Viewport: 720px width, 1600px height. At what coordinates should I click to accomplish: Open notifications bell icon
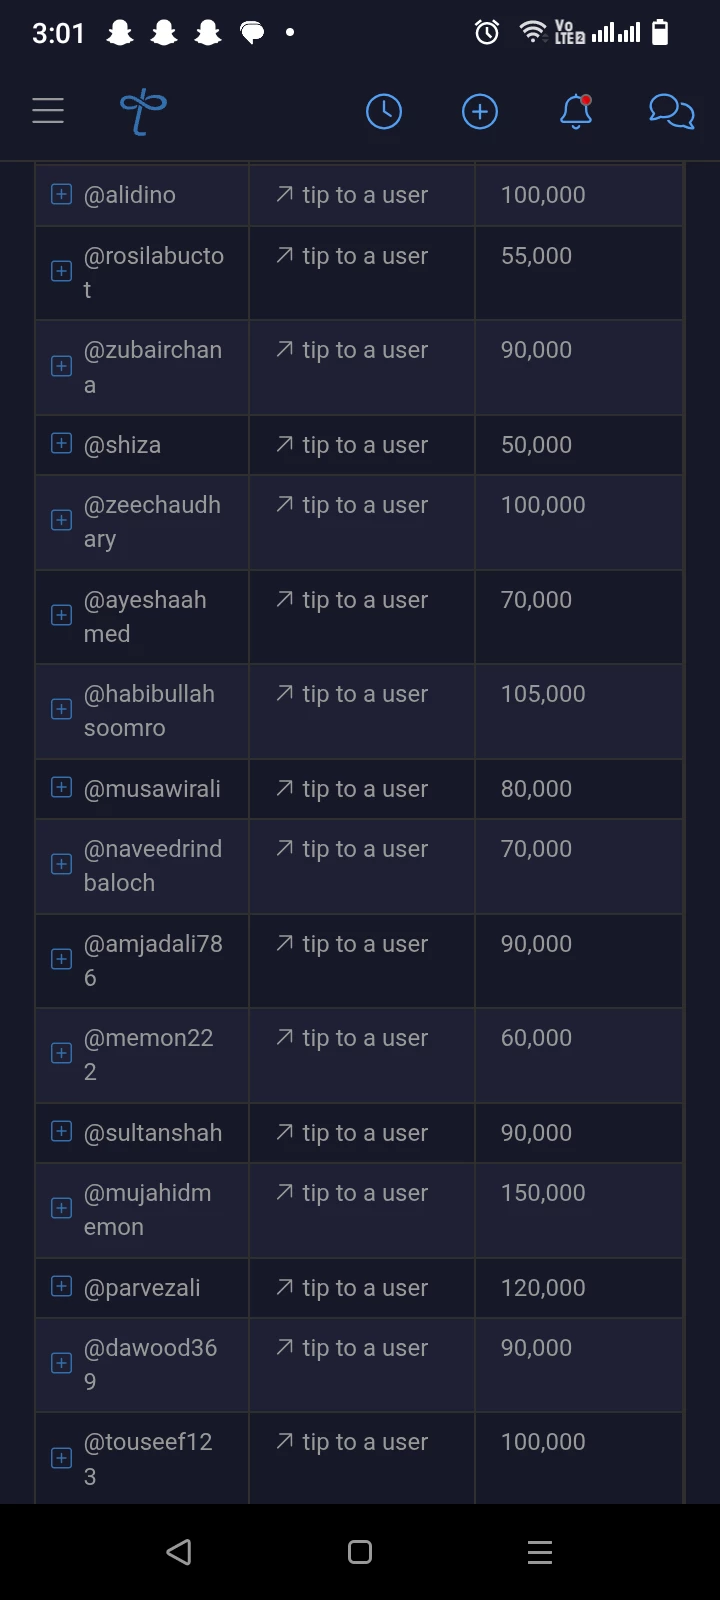576,111
